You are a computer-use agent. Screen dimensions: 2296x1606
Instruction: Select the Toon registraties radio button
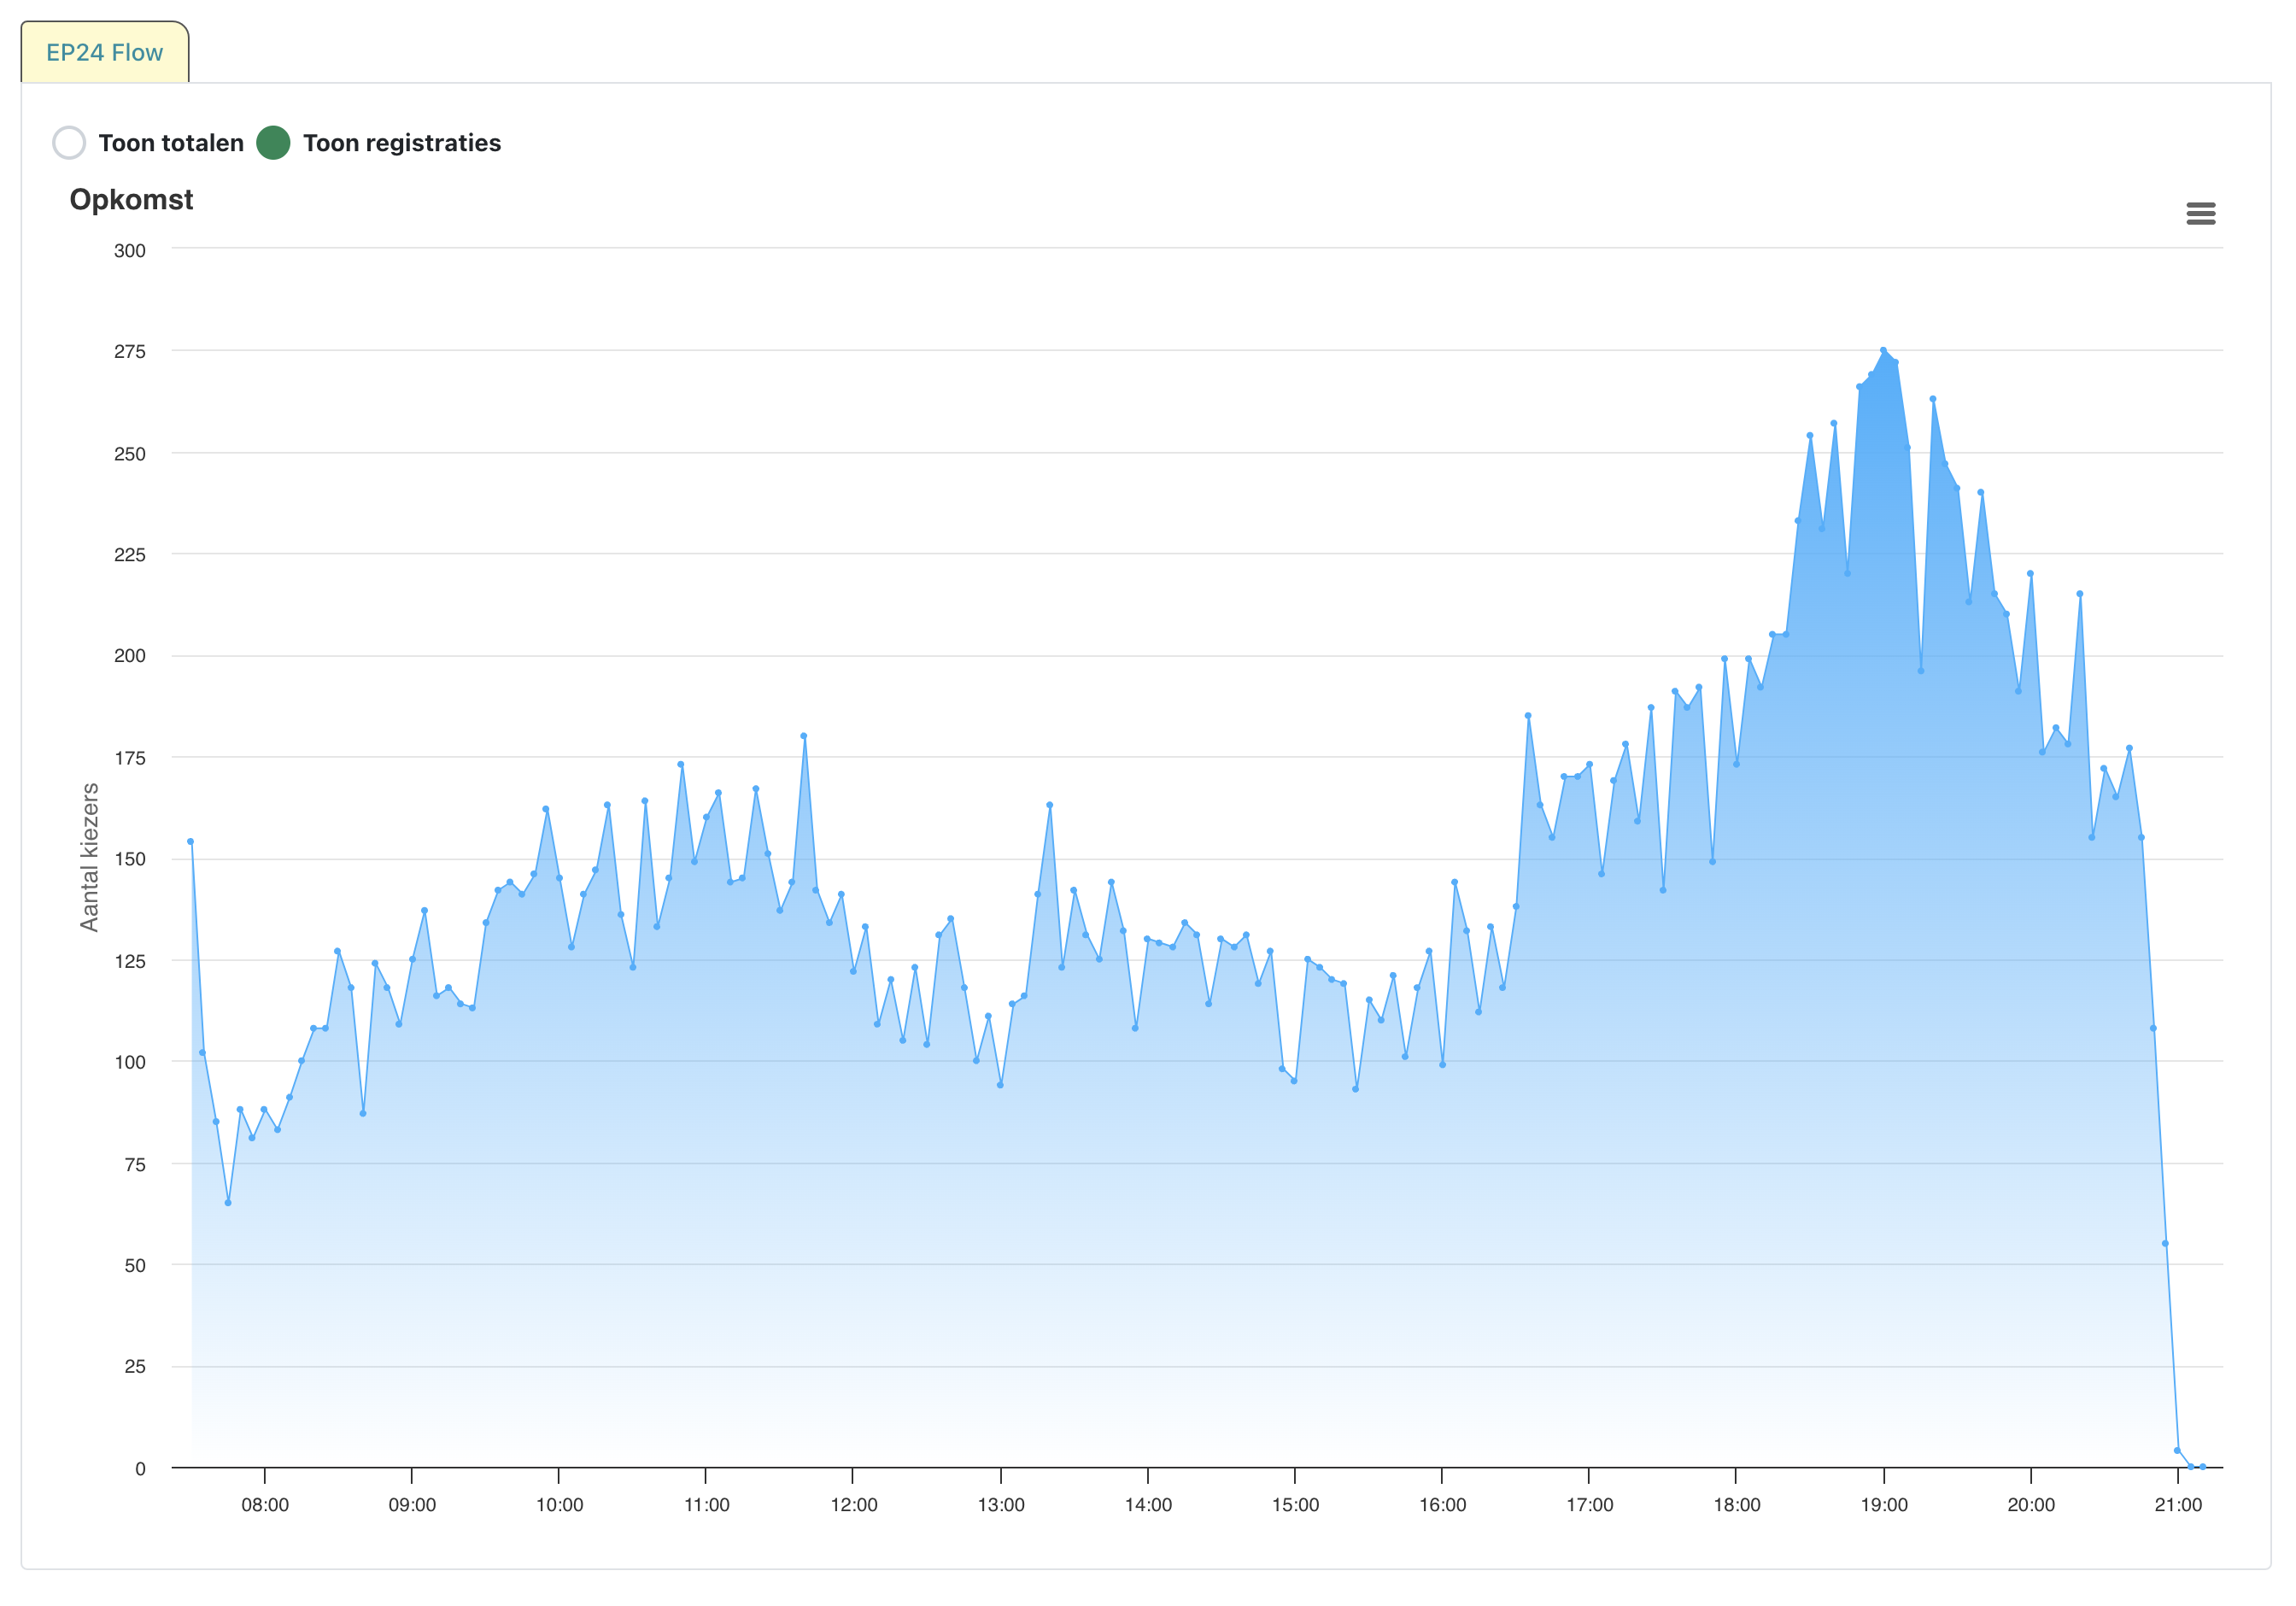pos(273,143)
